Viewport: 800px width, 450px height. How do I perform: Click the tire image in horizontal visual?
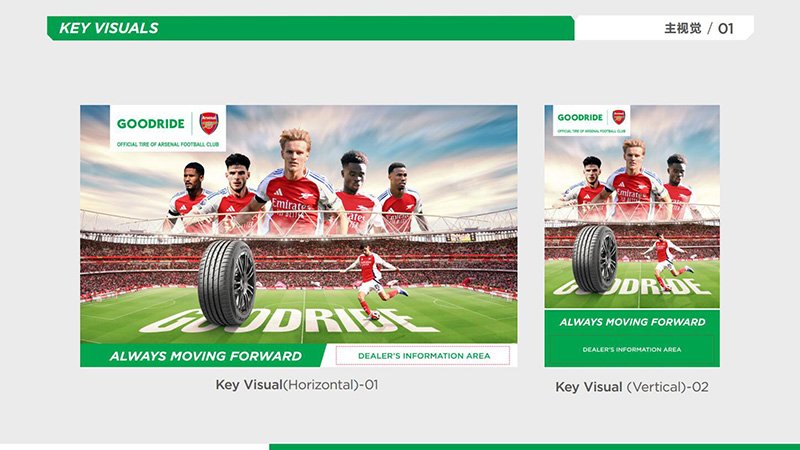tap(227, 282)
